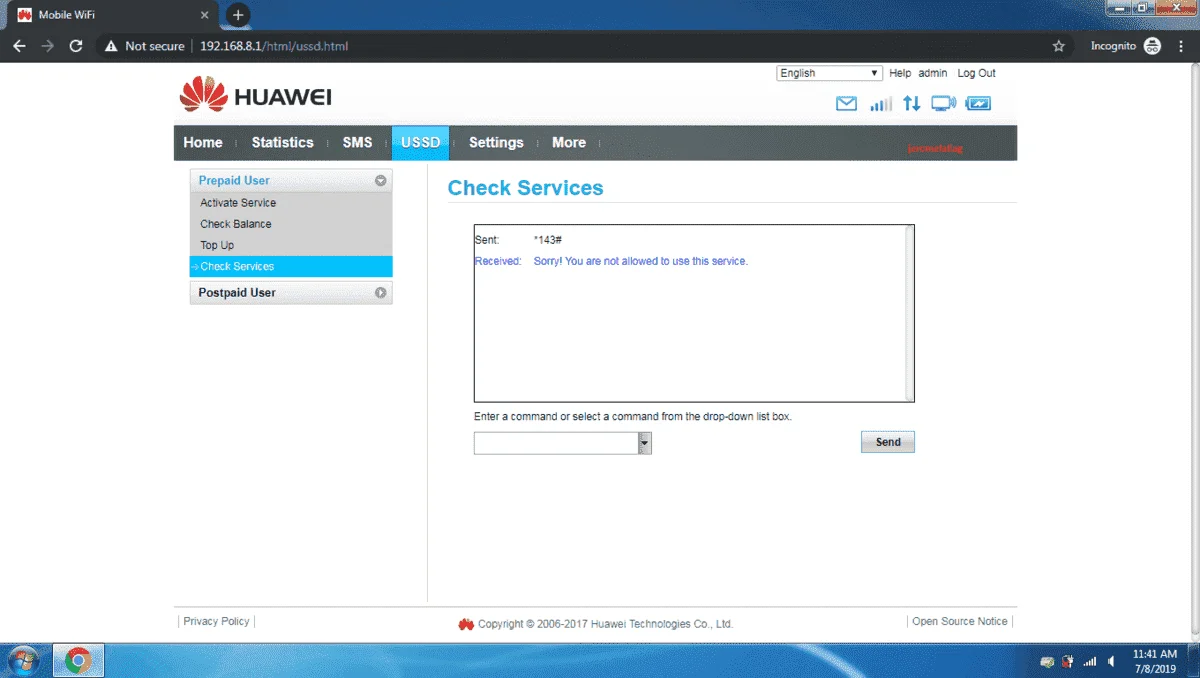This screenshot has width=1200, height=678.
Task: Open a new browser tab
Action: (x=238, y=15)
